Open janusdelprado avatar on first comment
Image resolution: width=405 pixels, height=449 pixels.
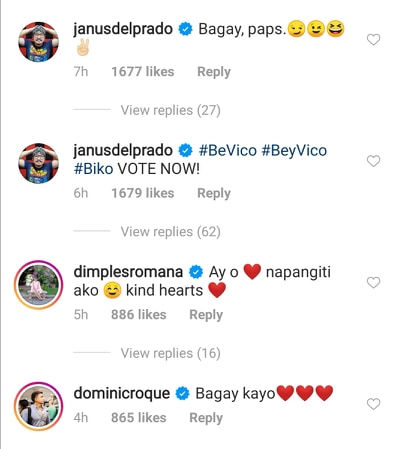(x=38, y=42)
